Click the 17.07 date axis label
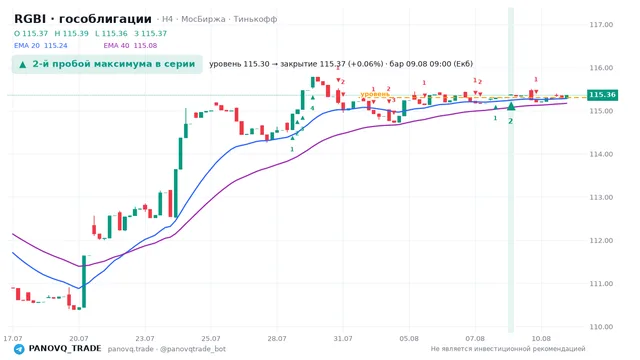Viewport: 640px width, 360px height. 13,338
